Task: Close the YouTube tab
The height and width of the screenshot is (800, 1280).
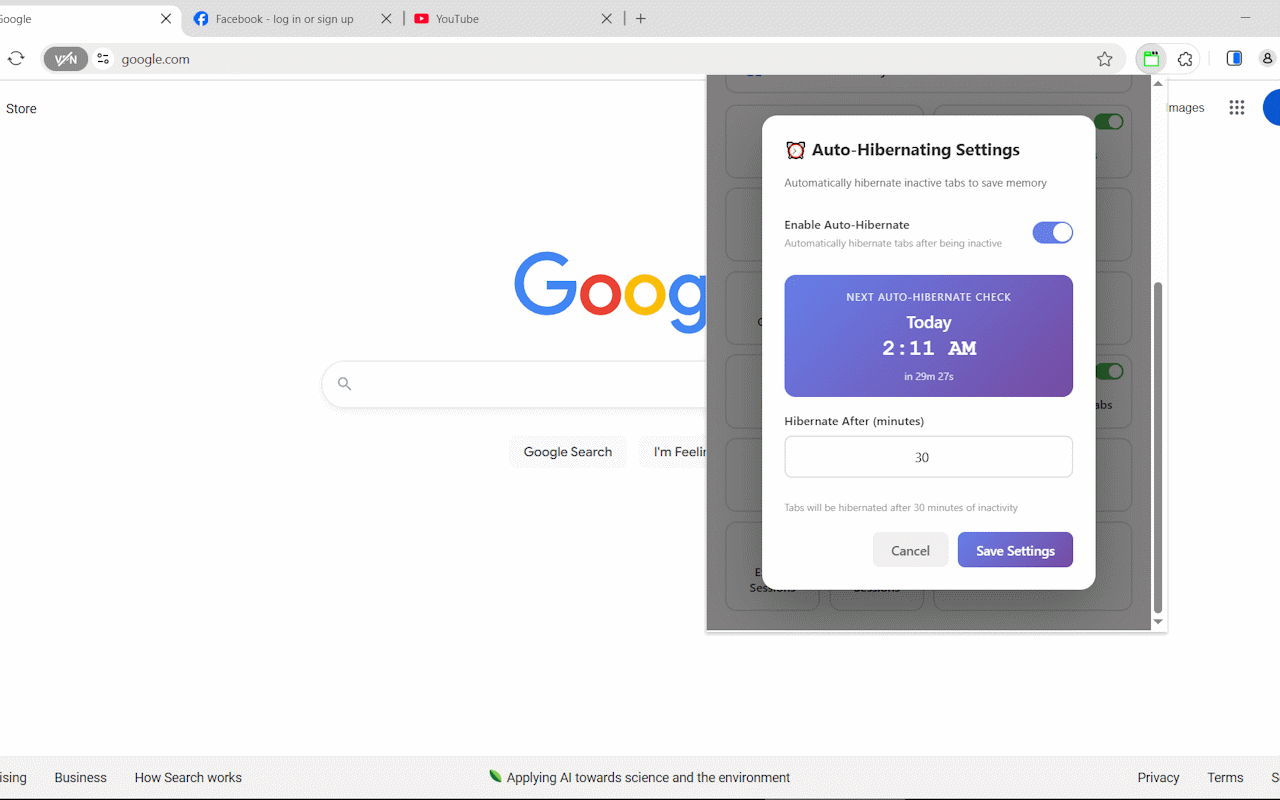Action: 607,19
